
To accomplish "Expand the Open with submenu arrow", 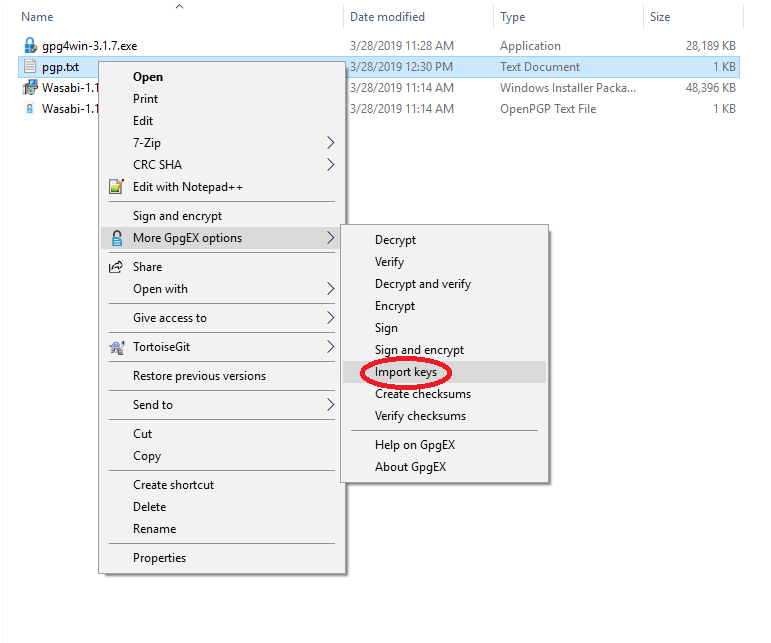I will (330, 289).
